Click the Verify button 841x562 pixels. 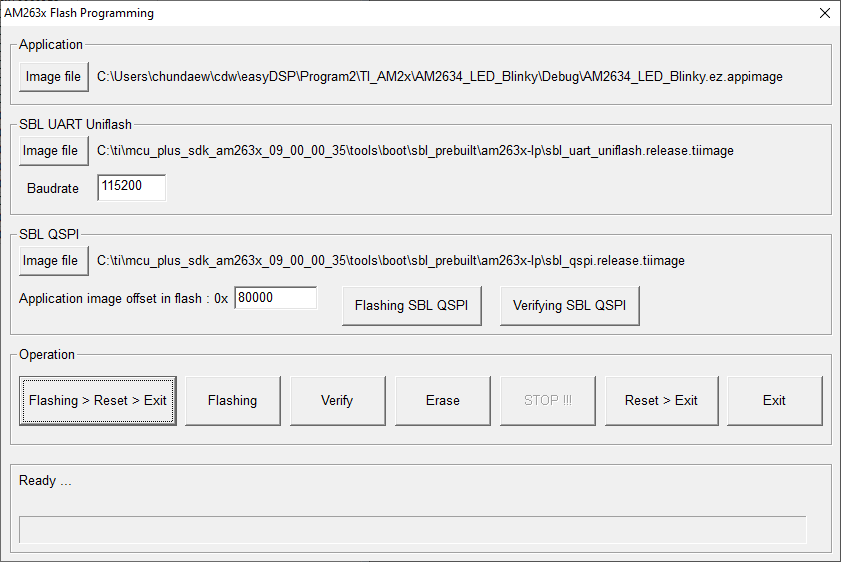point(337,401)
